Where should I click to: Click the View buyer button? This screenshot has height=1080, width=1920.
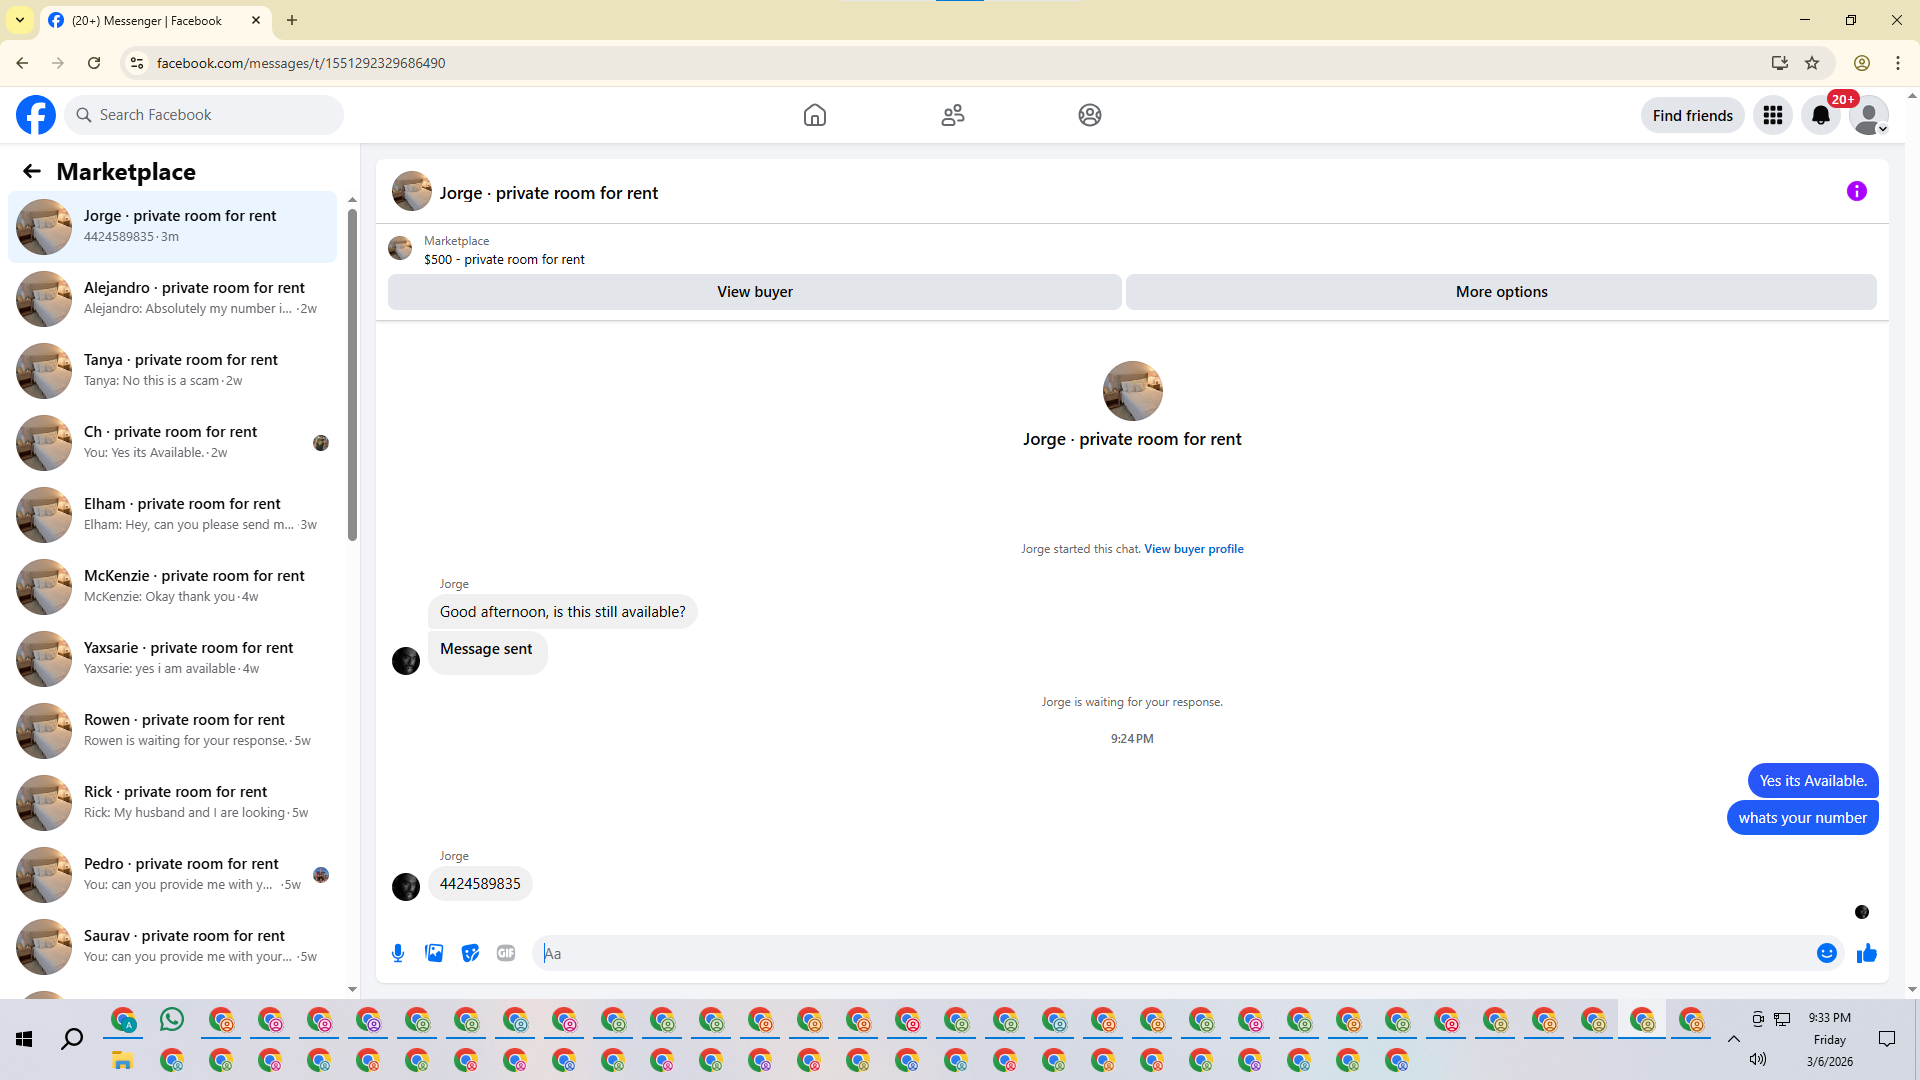[754, 292]
